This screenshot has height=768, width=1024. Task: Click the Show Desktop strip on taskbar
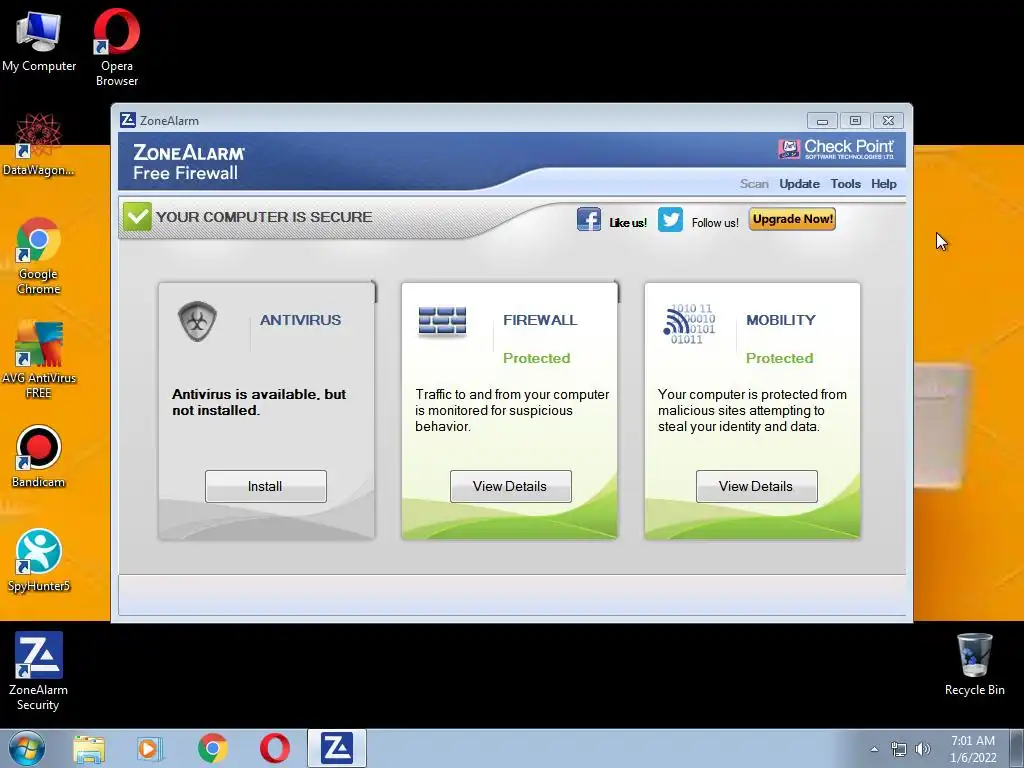click(1016, 748)
